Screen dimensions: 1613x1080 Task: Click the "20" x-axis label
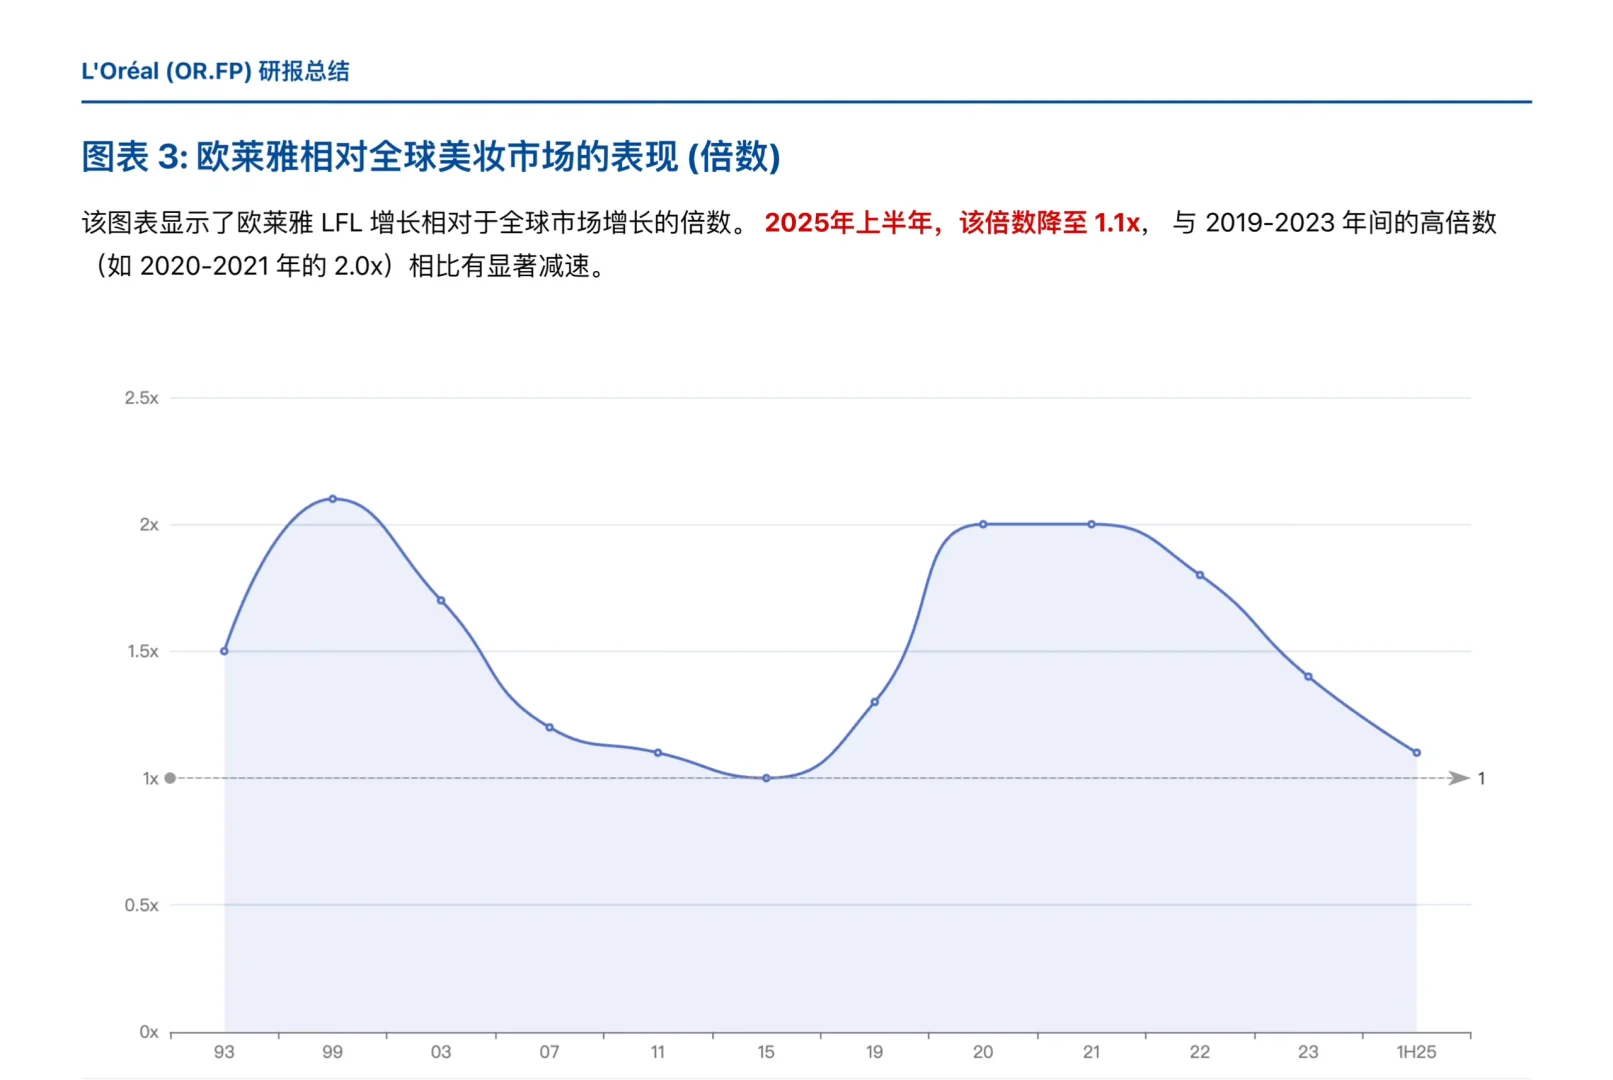(x=983, y=1052)
